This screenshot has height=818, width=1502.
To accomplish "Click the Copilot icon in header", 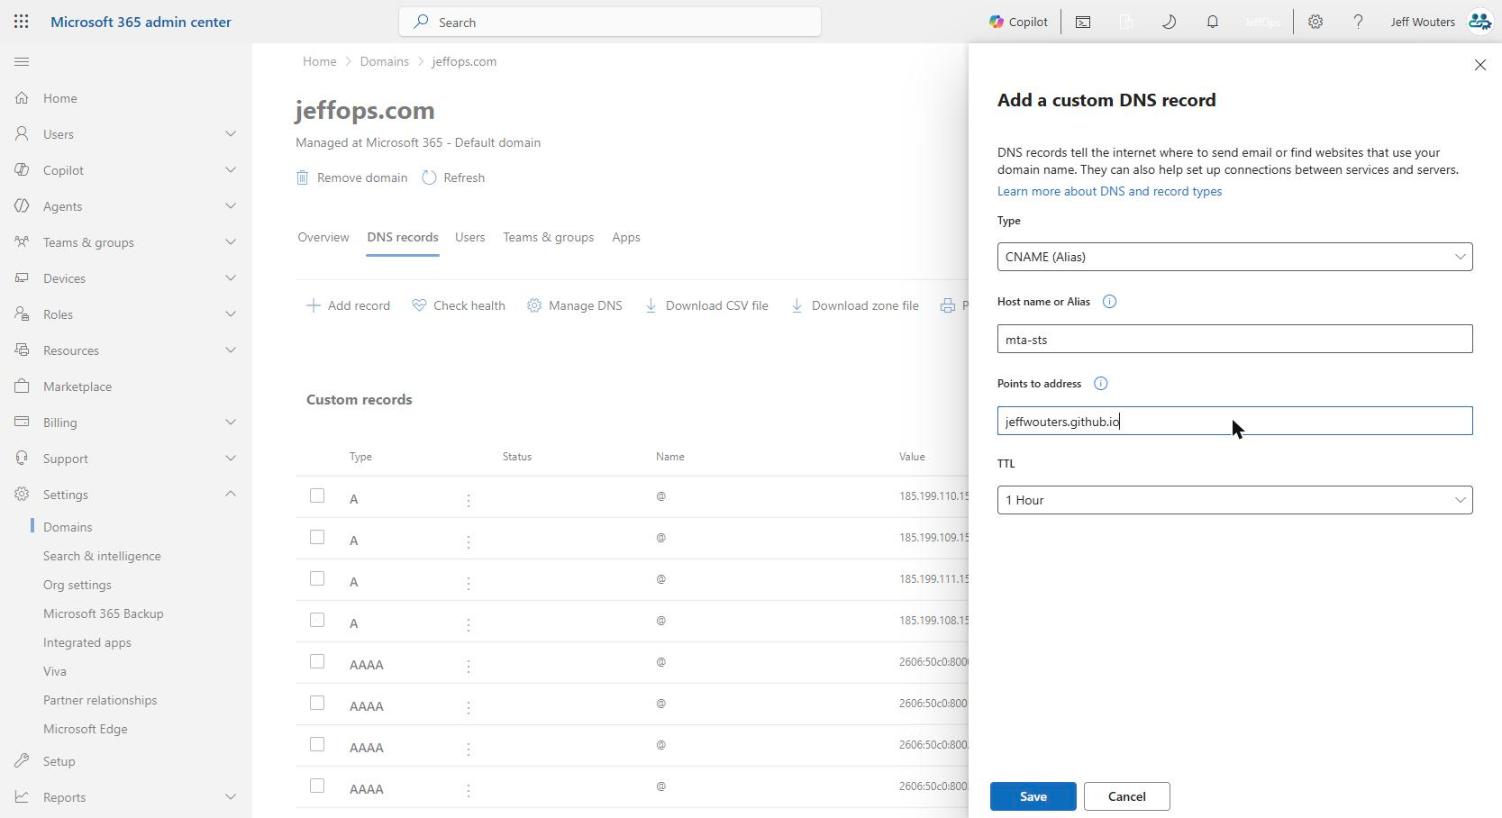I will click(996, 22).
